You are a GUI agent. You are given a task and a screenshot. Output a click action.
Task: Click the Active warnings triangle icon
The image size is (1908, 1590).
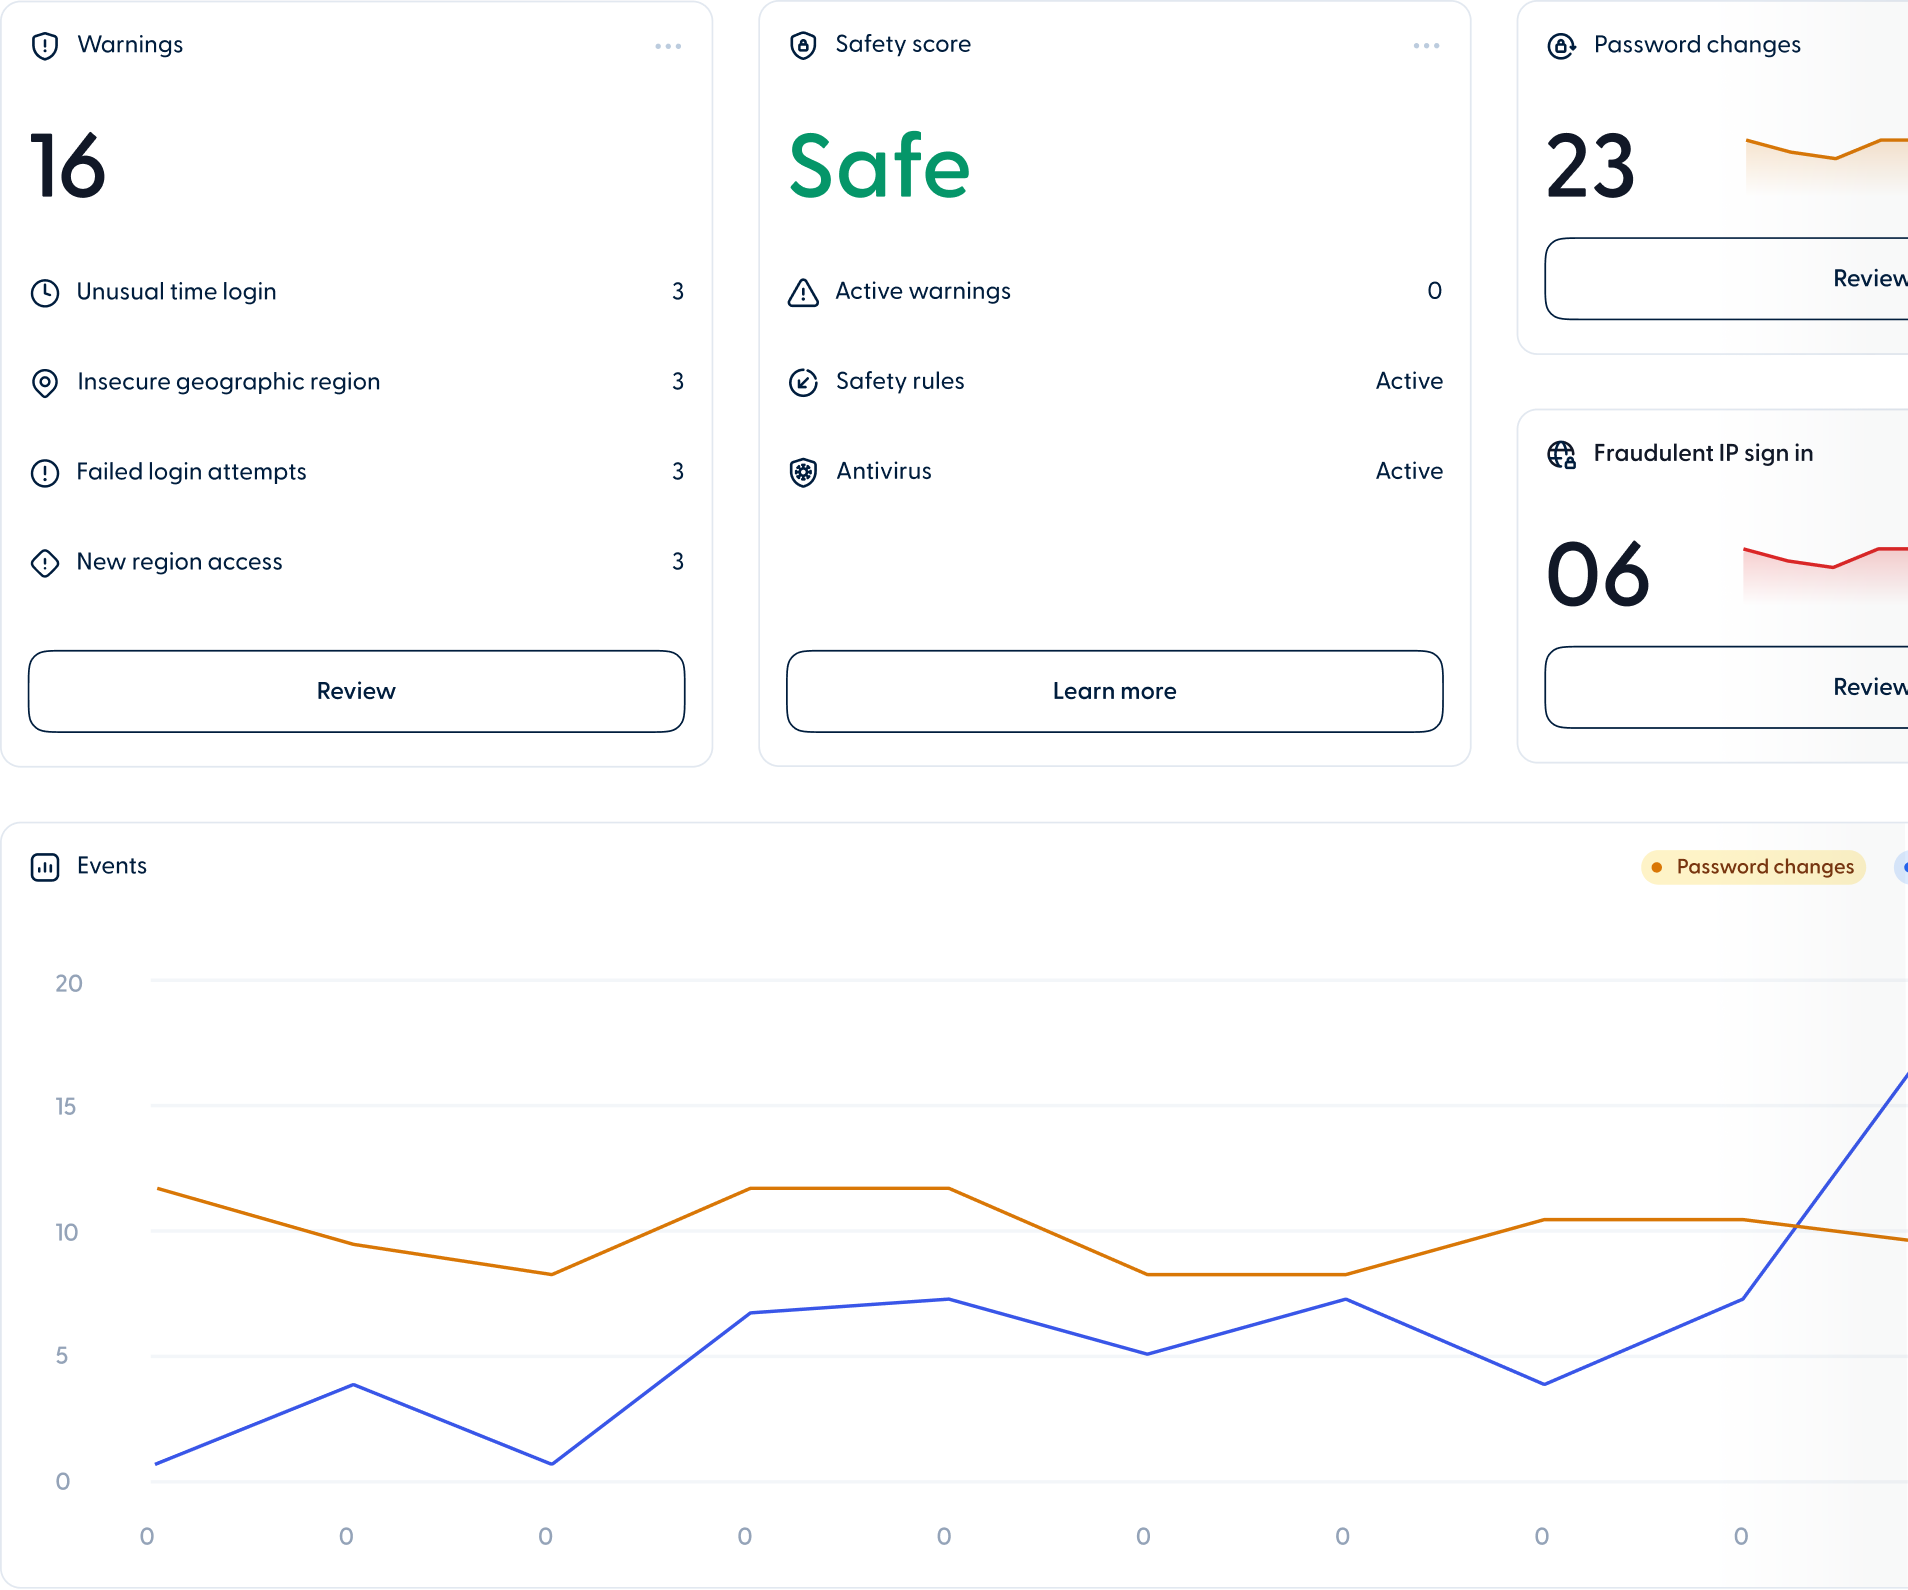coord(803,293)
